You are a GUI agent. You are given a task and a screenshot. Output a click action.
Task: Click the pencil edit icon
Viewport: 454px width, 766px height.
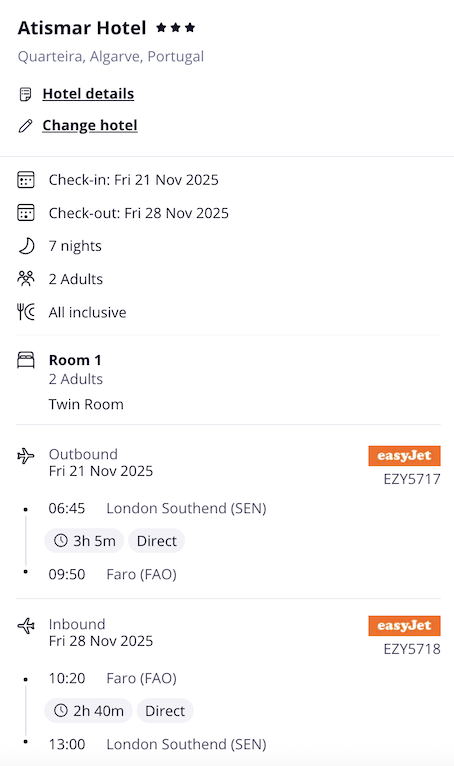coord(25,126)
